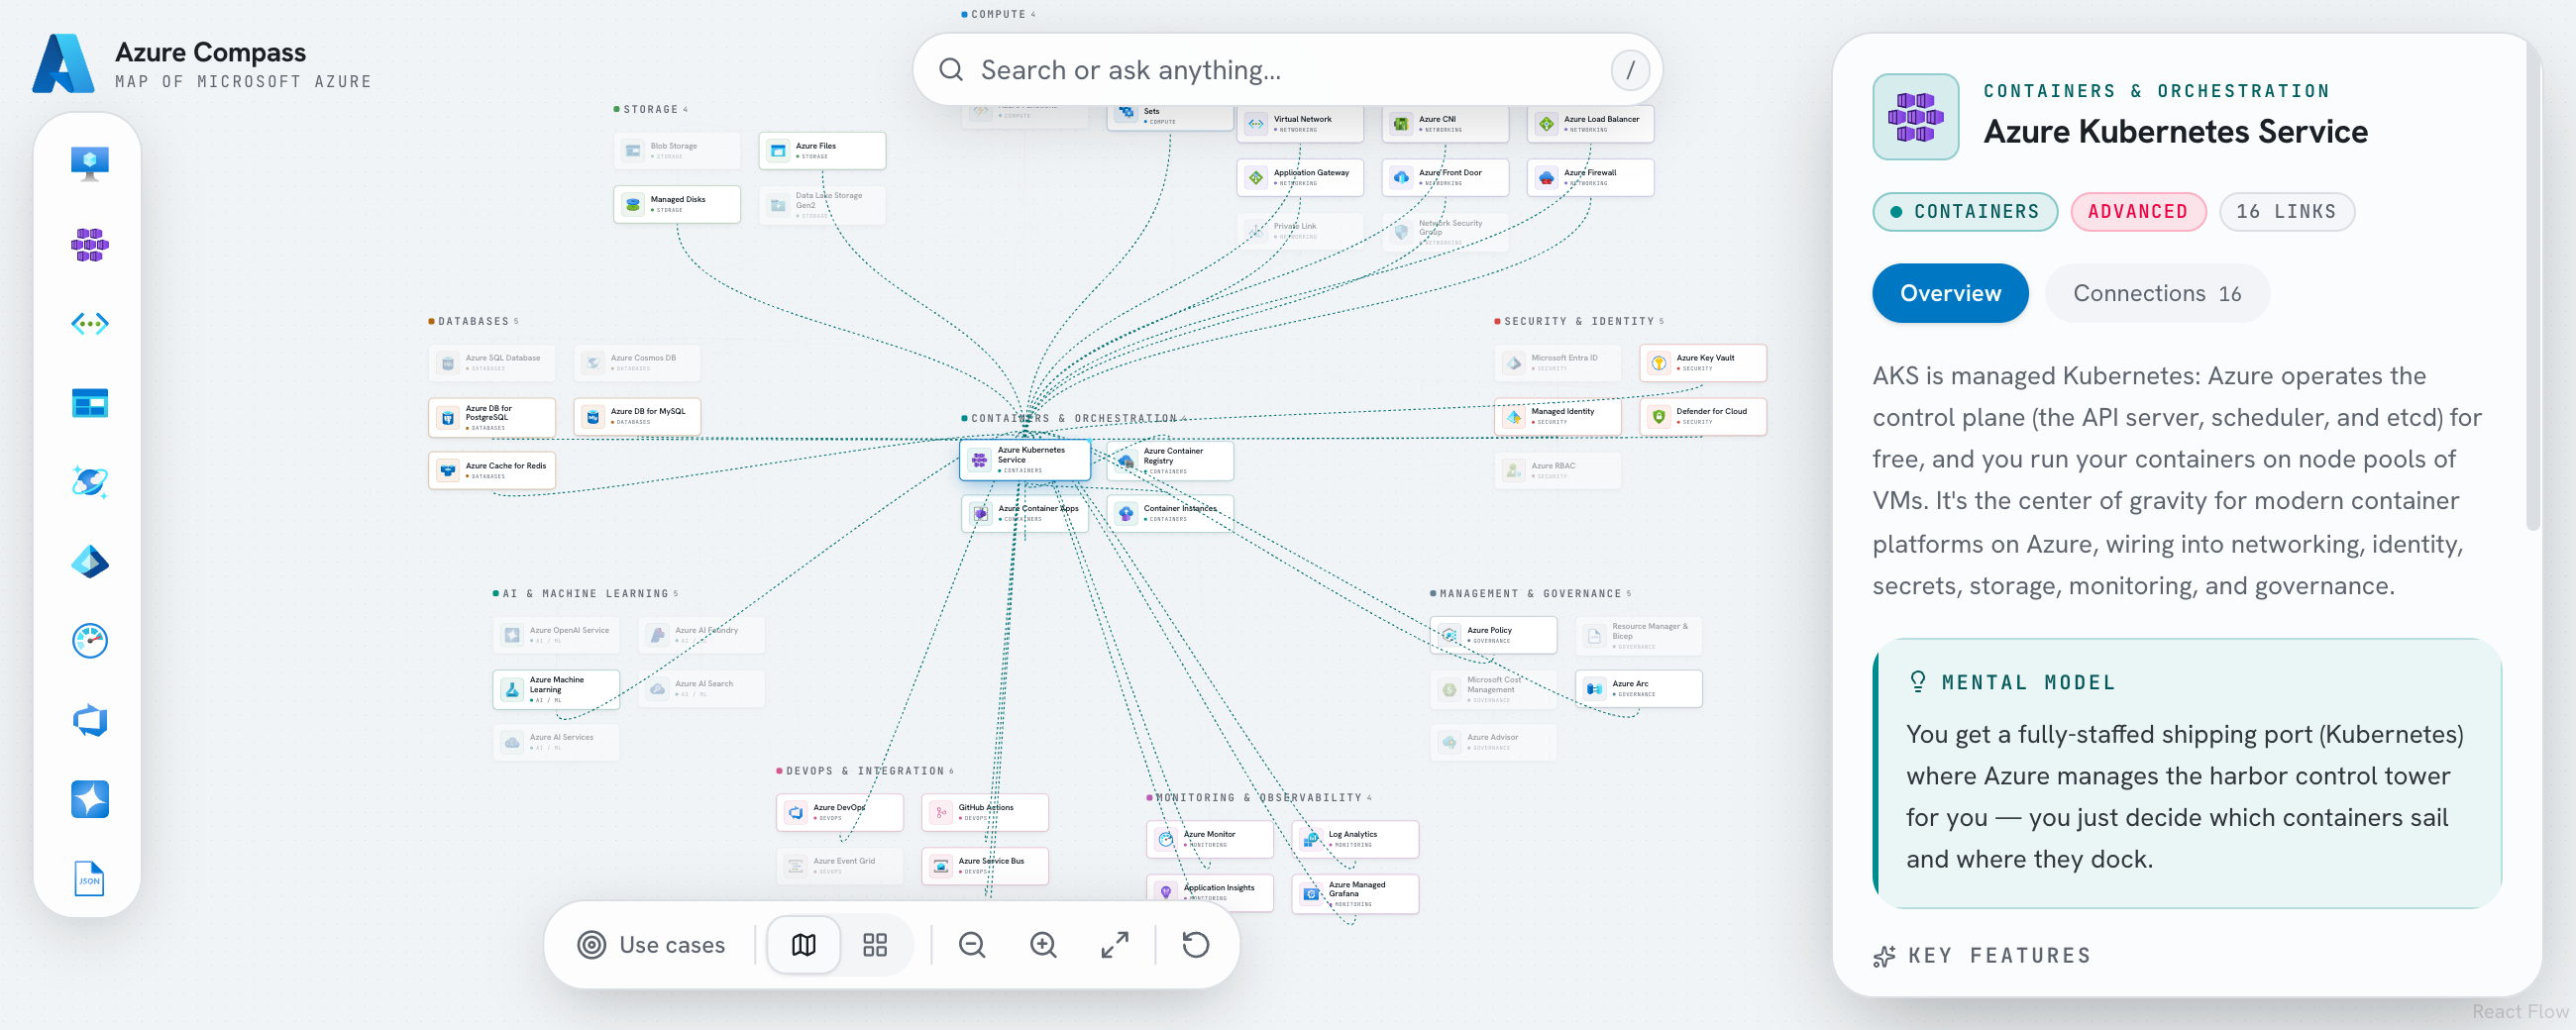Select the Kubernetes containers sidebar icon

click(90, 244)
